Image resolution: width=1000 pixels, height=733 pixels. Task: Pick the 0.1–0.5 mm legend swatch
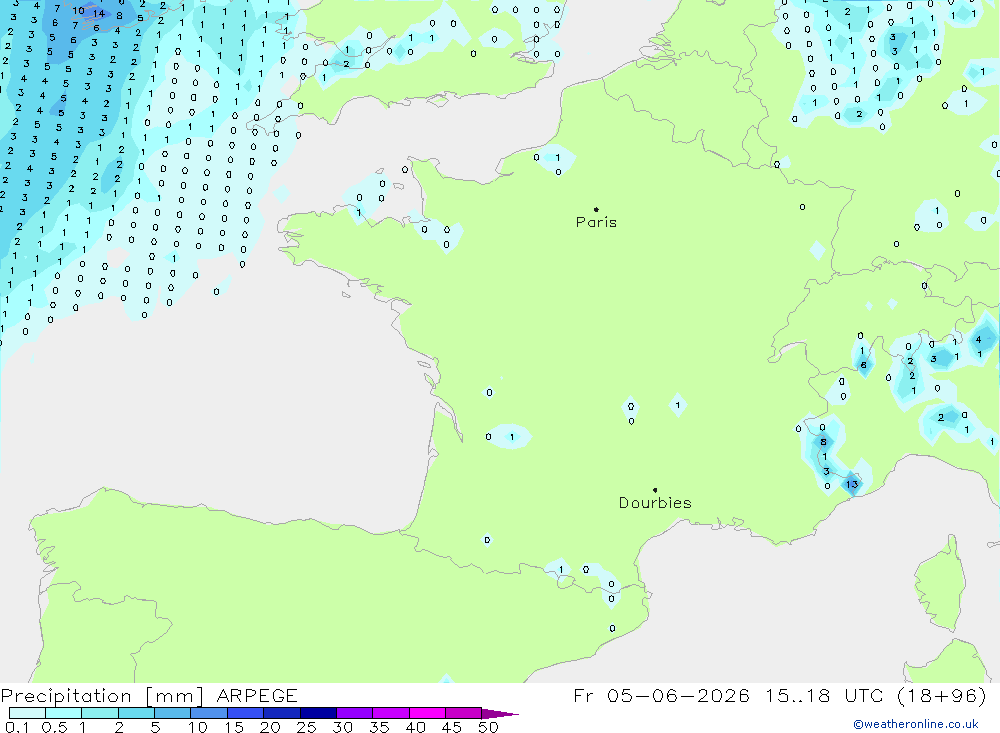point(27,713)
